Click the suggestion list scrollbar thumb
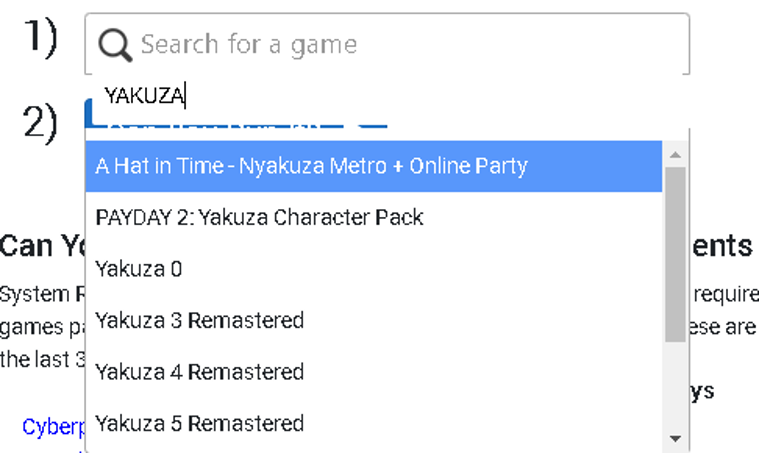This screenshot has width=760, height=454. [x=675, y=255]
